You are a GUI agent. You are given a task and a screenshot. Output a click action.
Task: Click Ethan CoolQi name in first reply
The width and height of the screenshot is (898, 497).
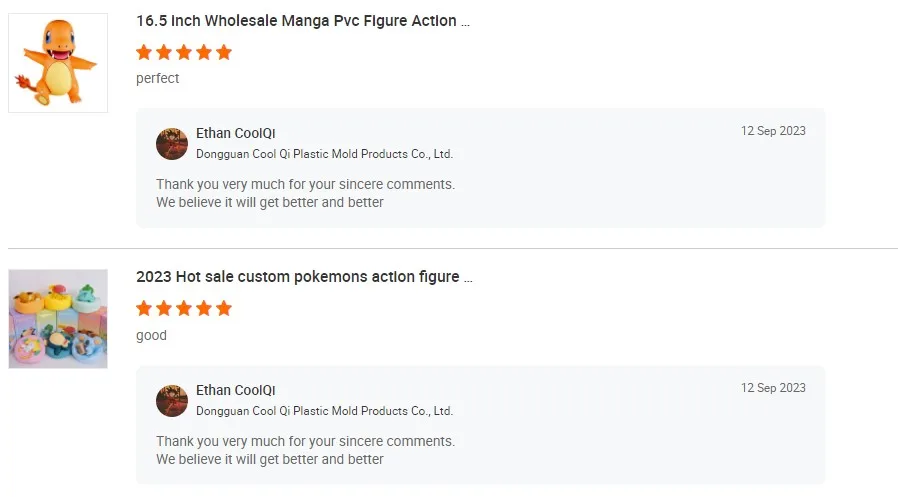[x=236, y=134]
